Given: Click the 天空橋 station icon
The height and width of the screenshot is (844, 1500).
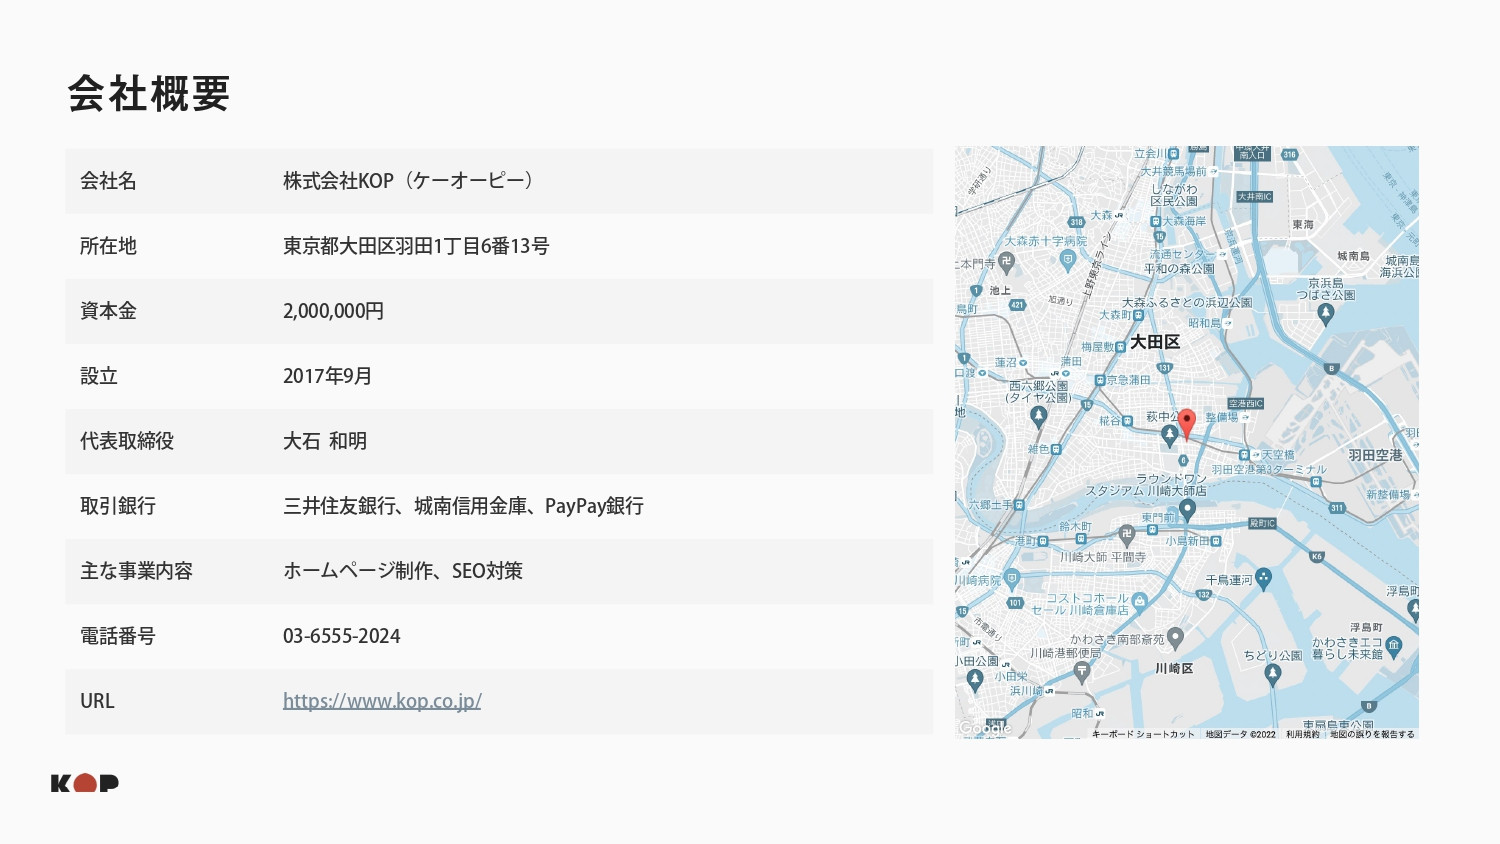Looking at the screenshot, I should coord(1244,454).
